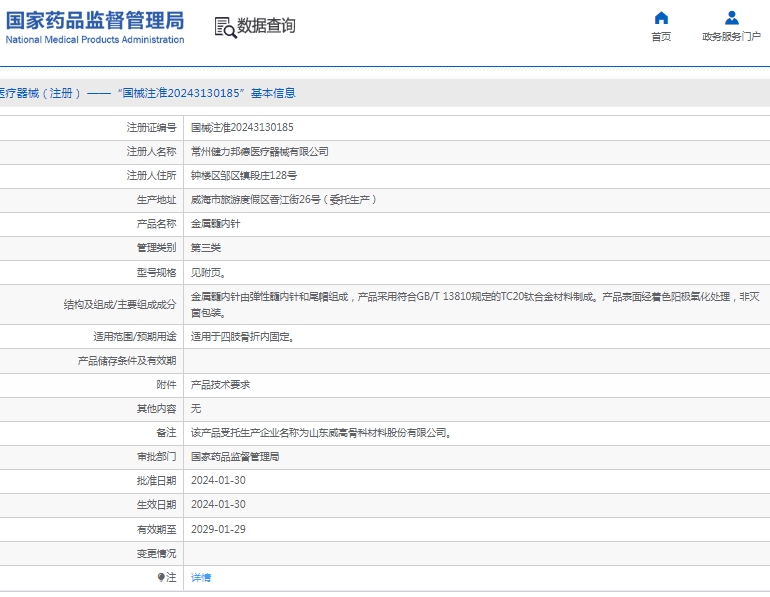Select product name 金属髓内针
770x597 pixels.
(216, 224)
